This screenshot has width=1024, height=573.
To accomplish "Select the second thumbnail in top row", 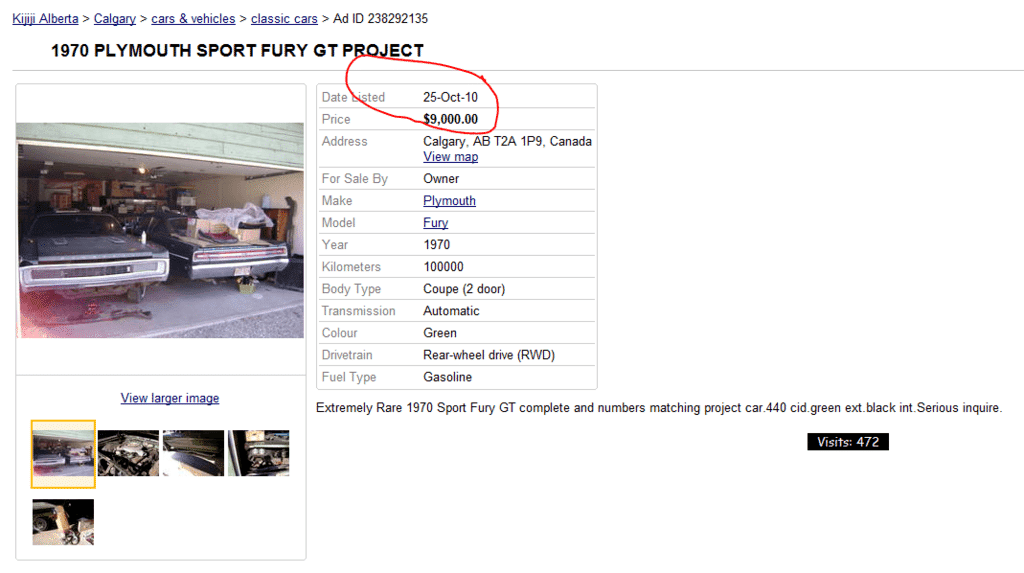I will [x=128, y=453].
